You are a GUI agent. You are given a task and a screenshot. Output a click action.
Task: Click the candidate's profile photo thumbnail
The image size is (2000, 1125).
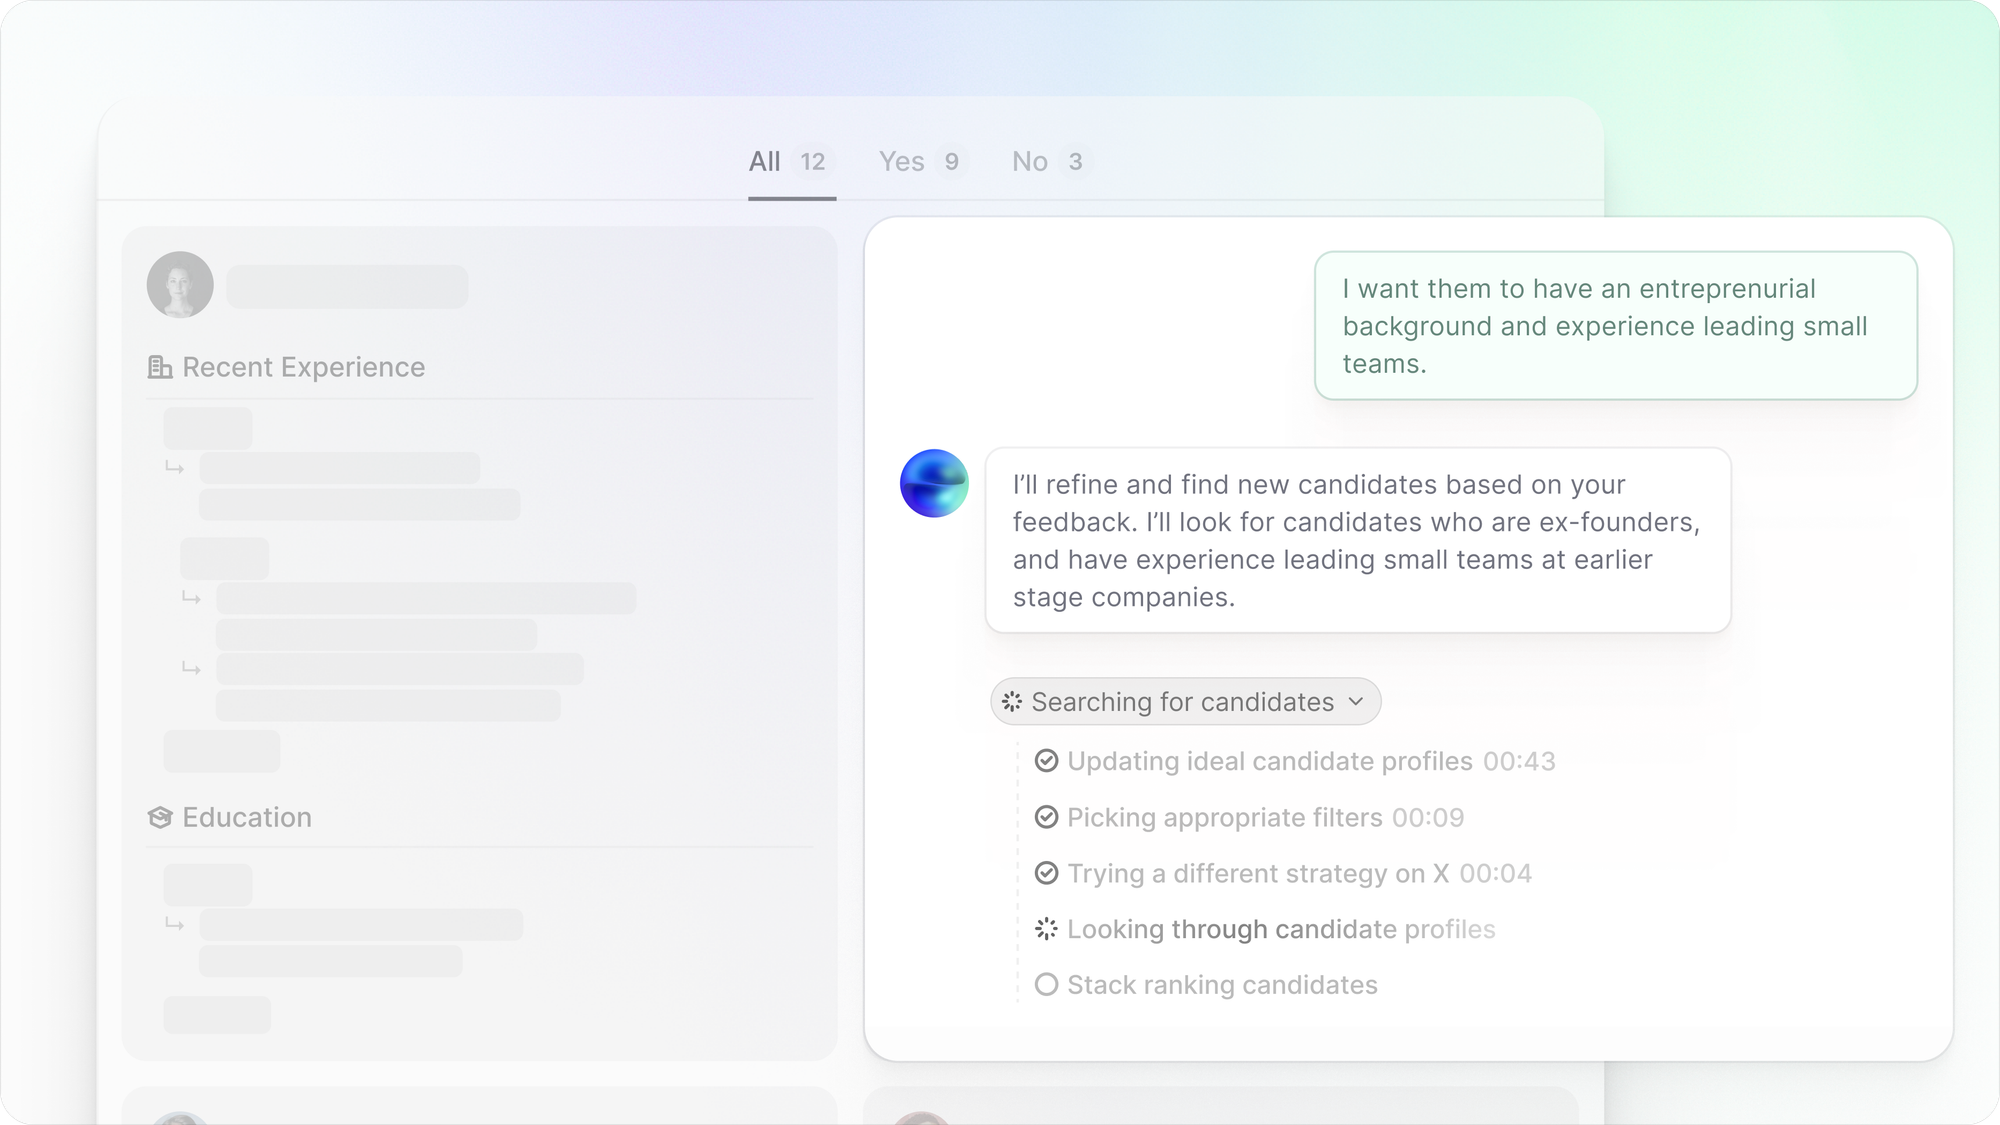pos(180,285)
